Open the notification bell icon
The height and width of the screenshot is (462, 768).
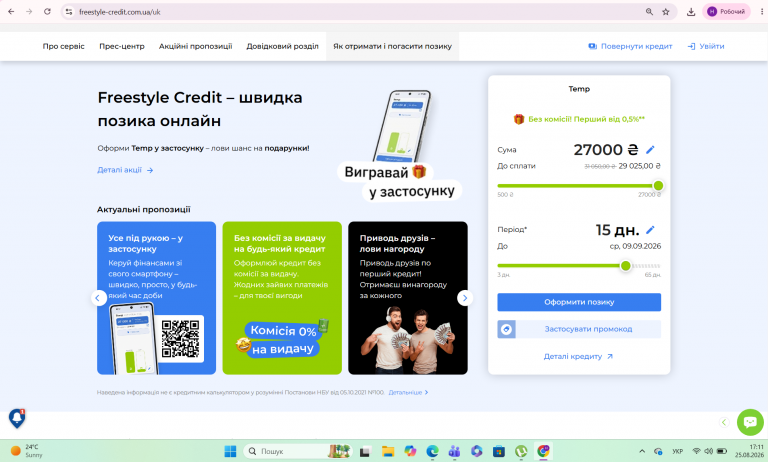click(x=17, y=418)
